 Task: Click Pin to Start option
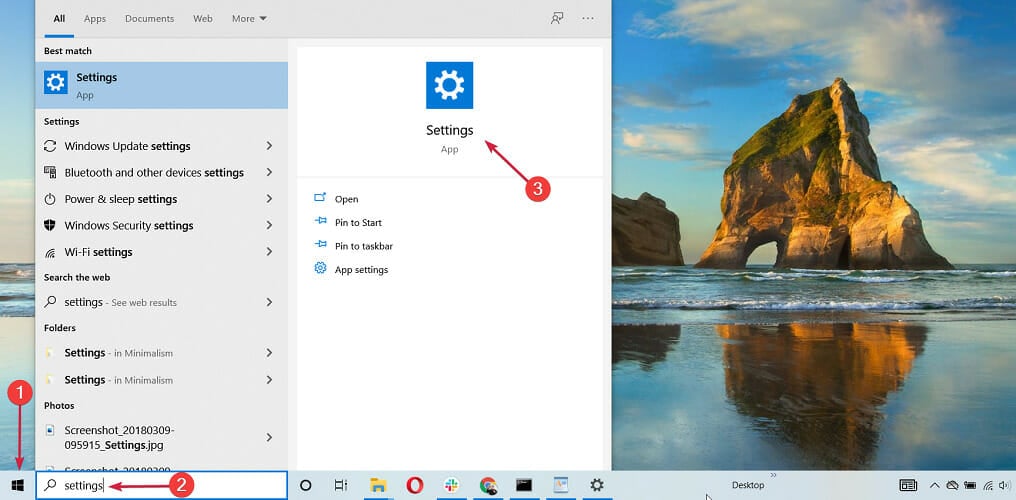pos(358,222)
